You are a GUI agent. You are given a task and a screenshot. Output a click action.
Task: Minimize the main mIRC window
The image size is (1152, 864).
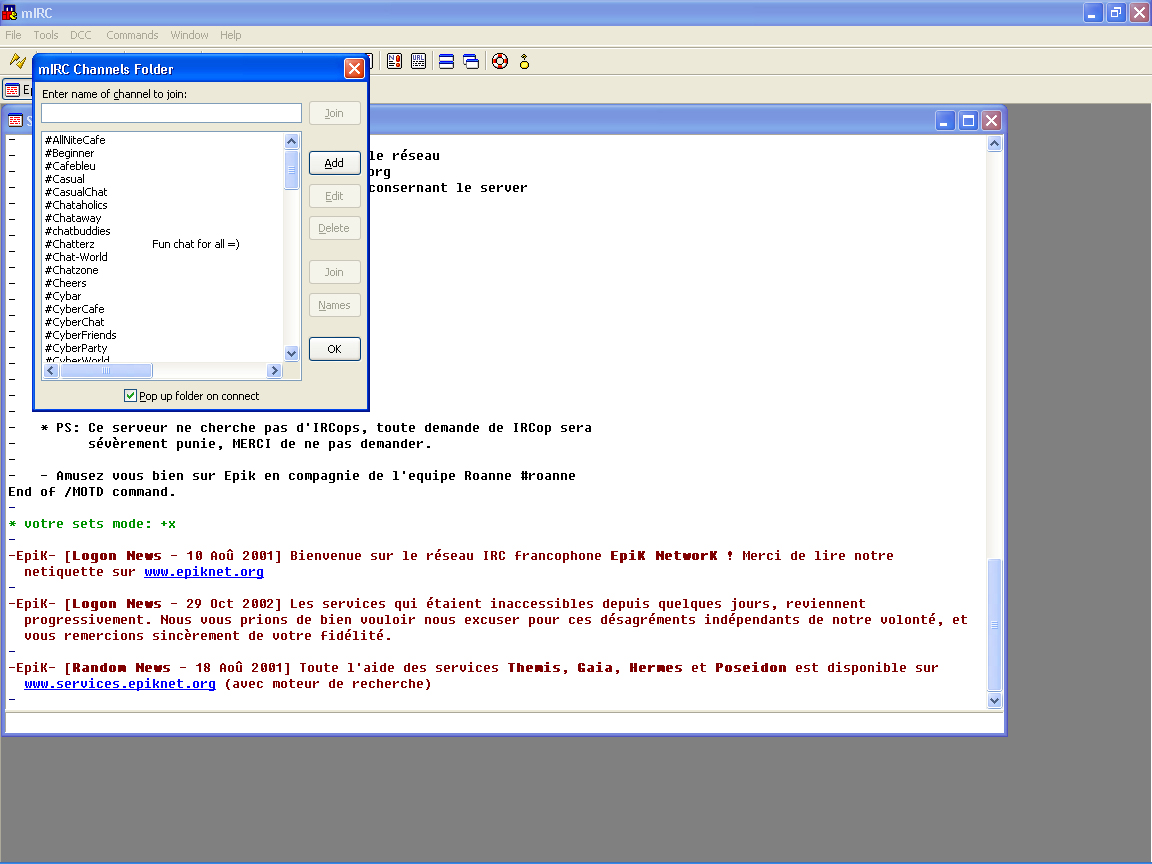[1093, 12]
